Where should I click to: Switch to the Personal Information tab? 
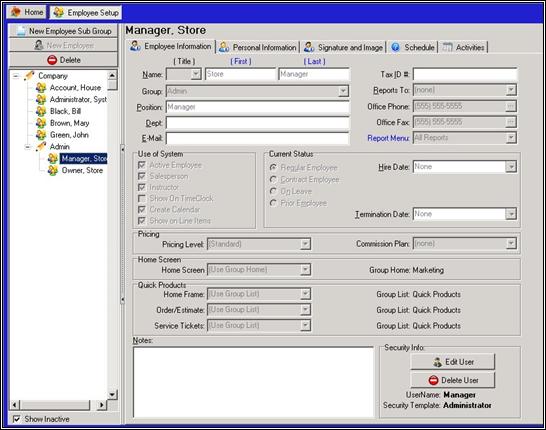click(258, 47)
